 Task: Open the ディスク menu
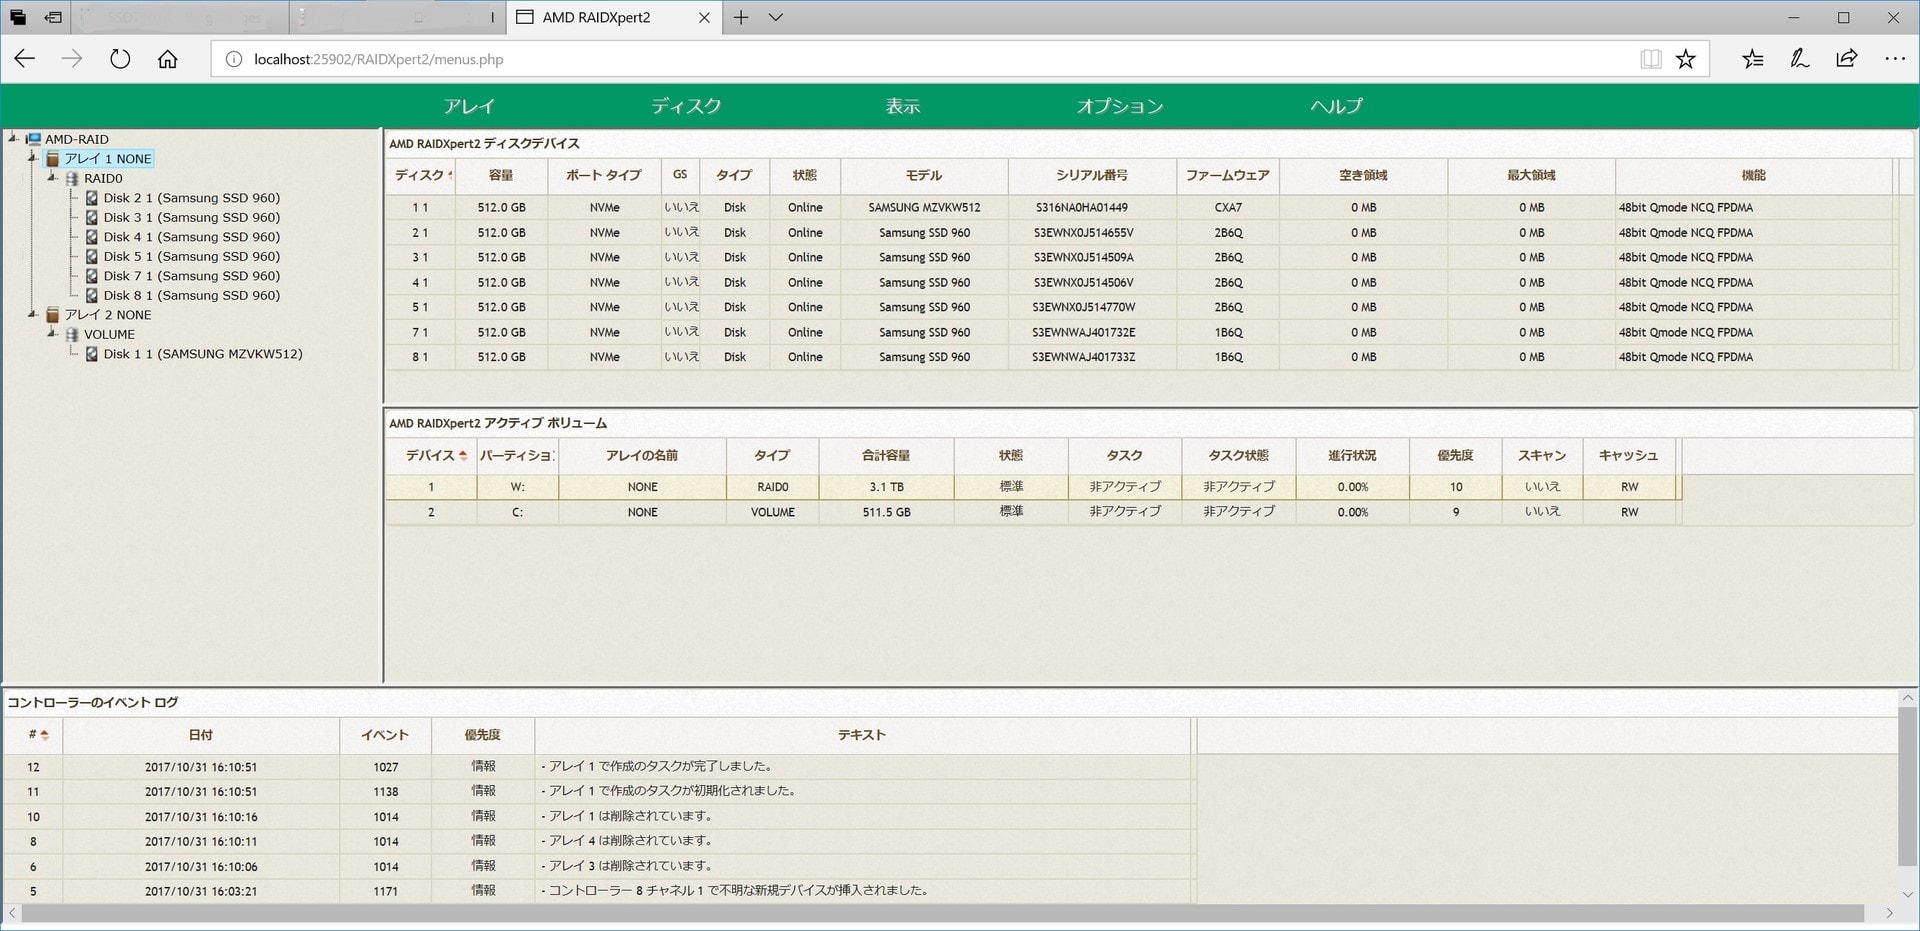pos(686,106)
